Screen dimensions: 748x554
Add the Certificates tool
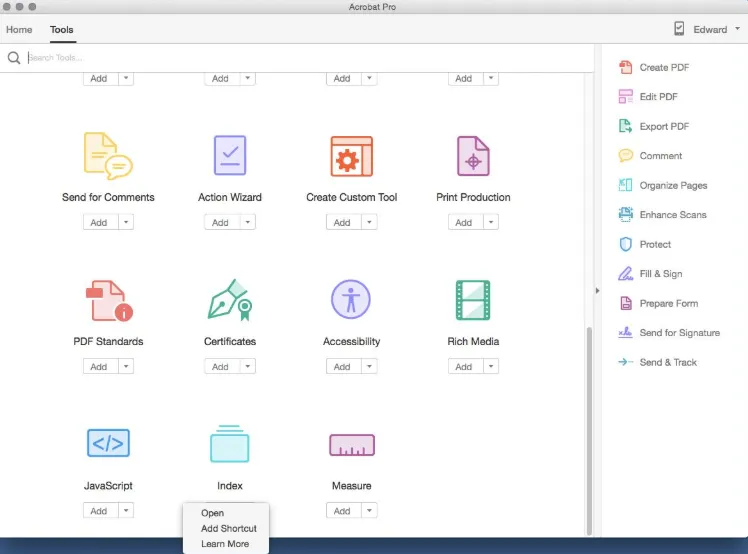(x=222, y=366)
